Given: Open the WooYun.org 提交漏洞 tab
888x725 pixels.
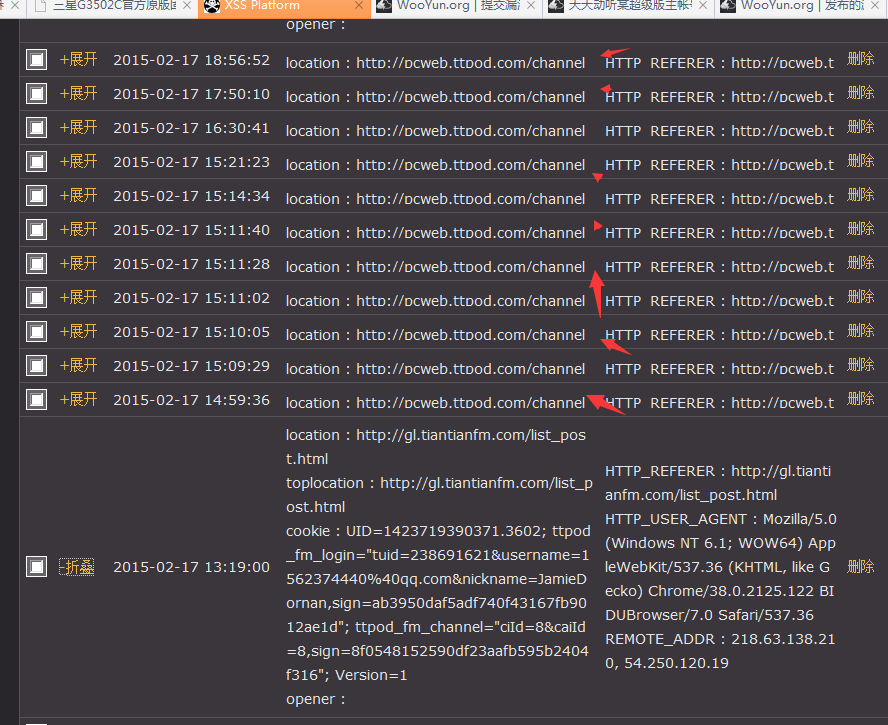Looking at the screenshot, I should (456, 7).
